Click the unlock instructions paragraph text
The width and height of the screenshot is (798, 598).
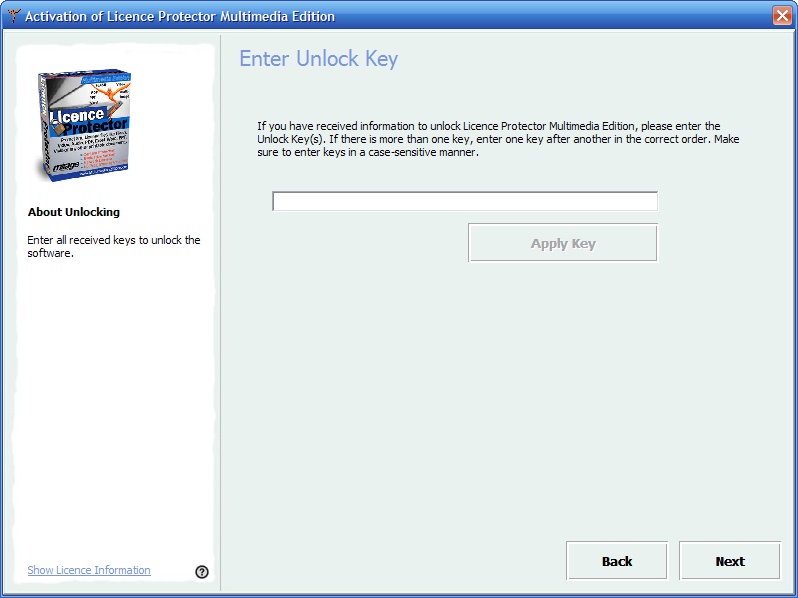coord(497,139)
